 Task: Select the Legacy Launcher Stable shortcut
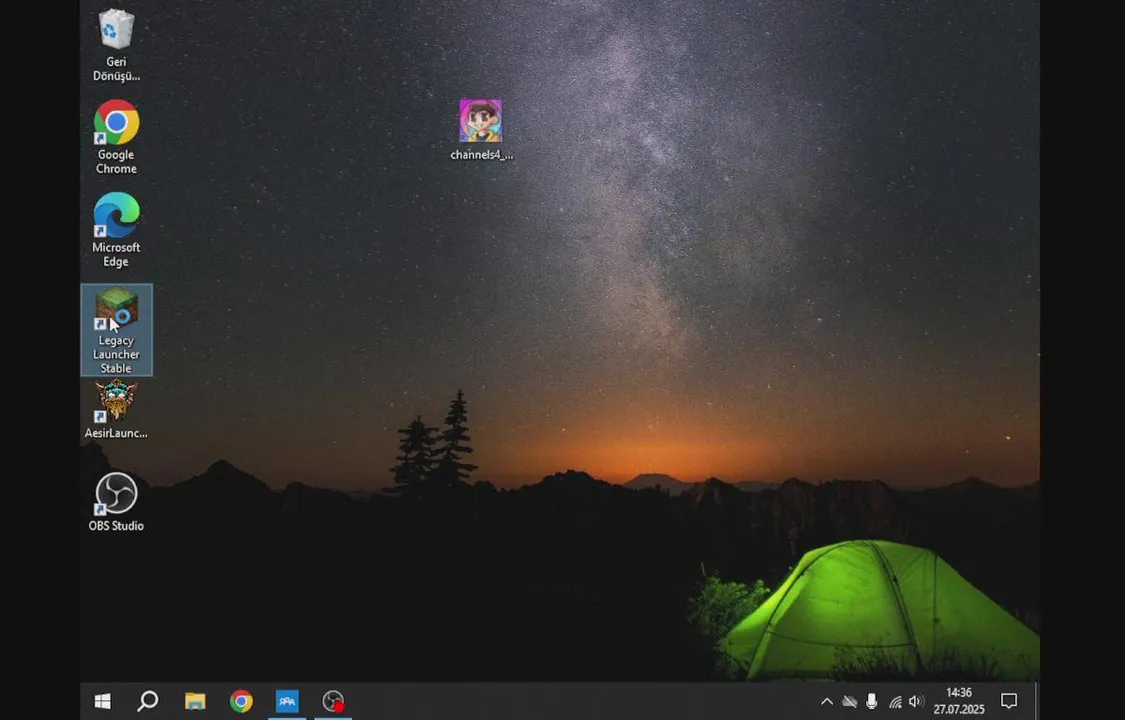tap(116, 330)
